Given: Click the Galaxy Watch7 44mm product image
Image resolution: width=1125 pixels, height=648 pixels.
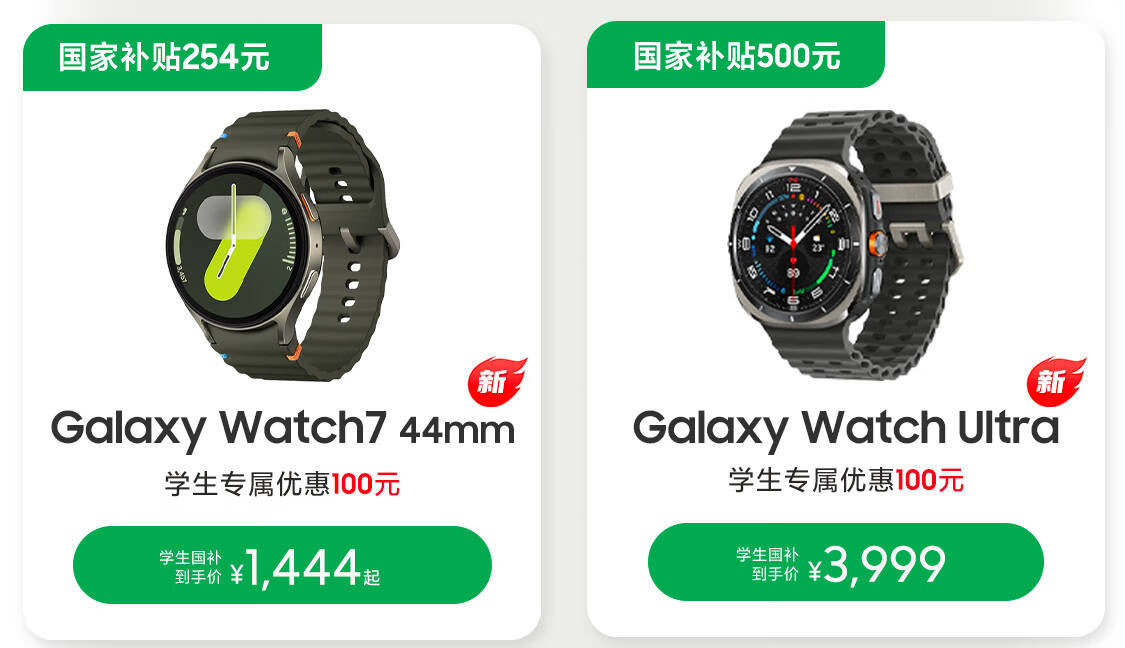Looking at the screenshot, I should tap(282, 244).
